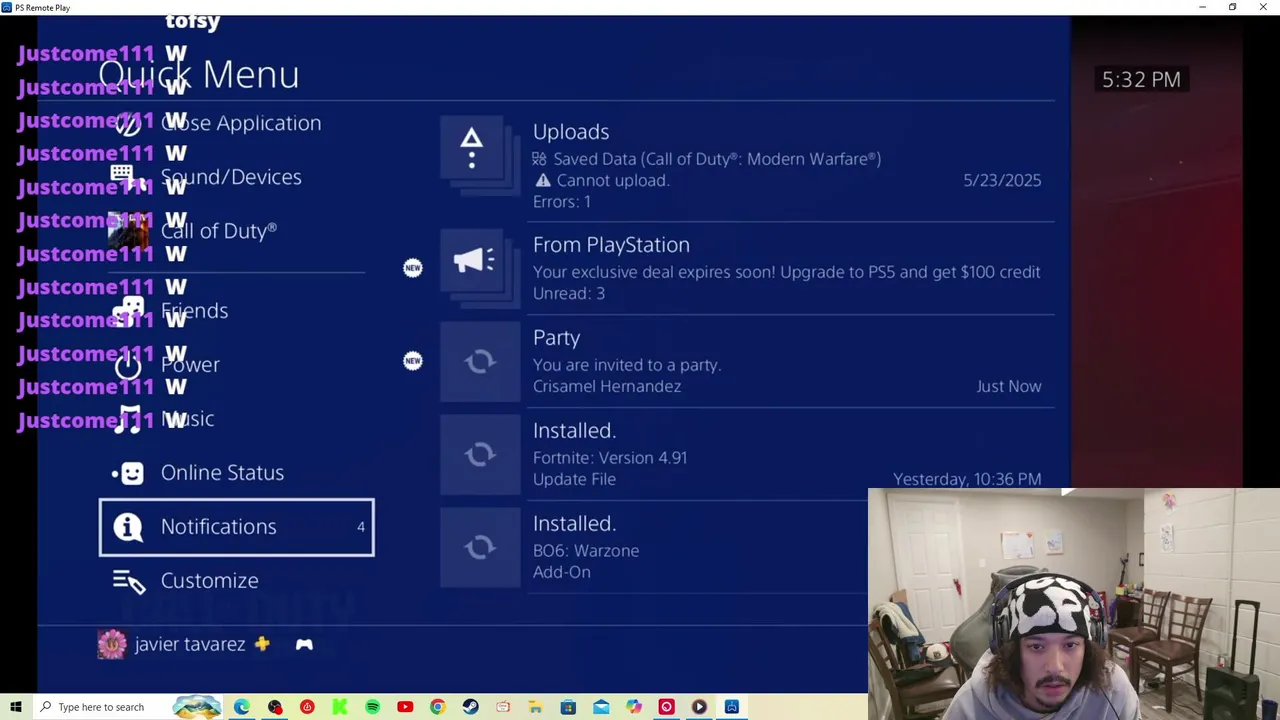Click the Online Status face icon
Image resolution: width=1280 pixels, height=720 pixels.
click(x=128, y=473)
